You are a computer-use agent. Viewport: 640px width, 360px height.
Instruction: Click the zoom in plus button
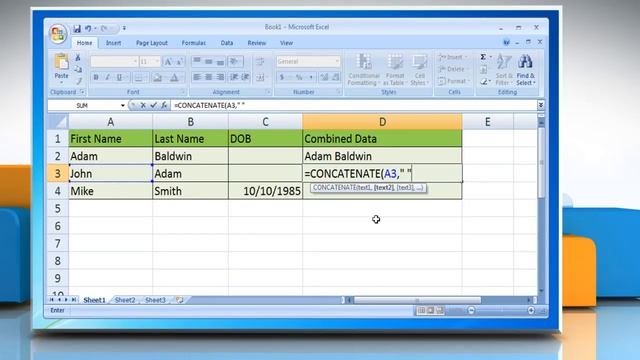coord(531,311)
